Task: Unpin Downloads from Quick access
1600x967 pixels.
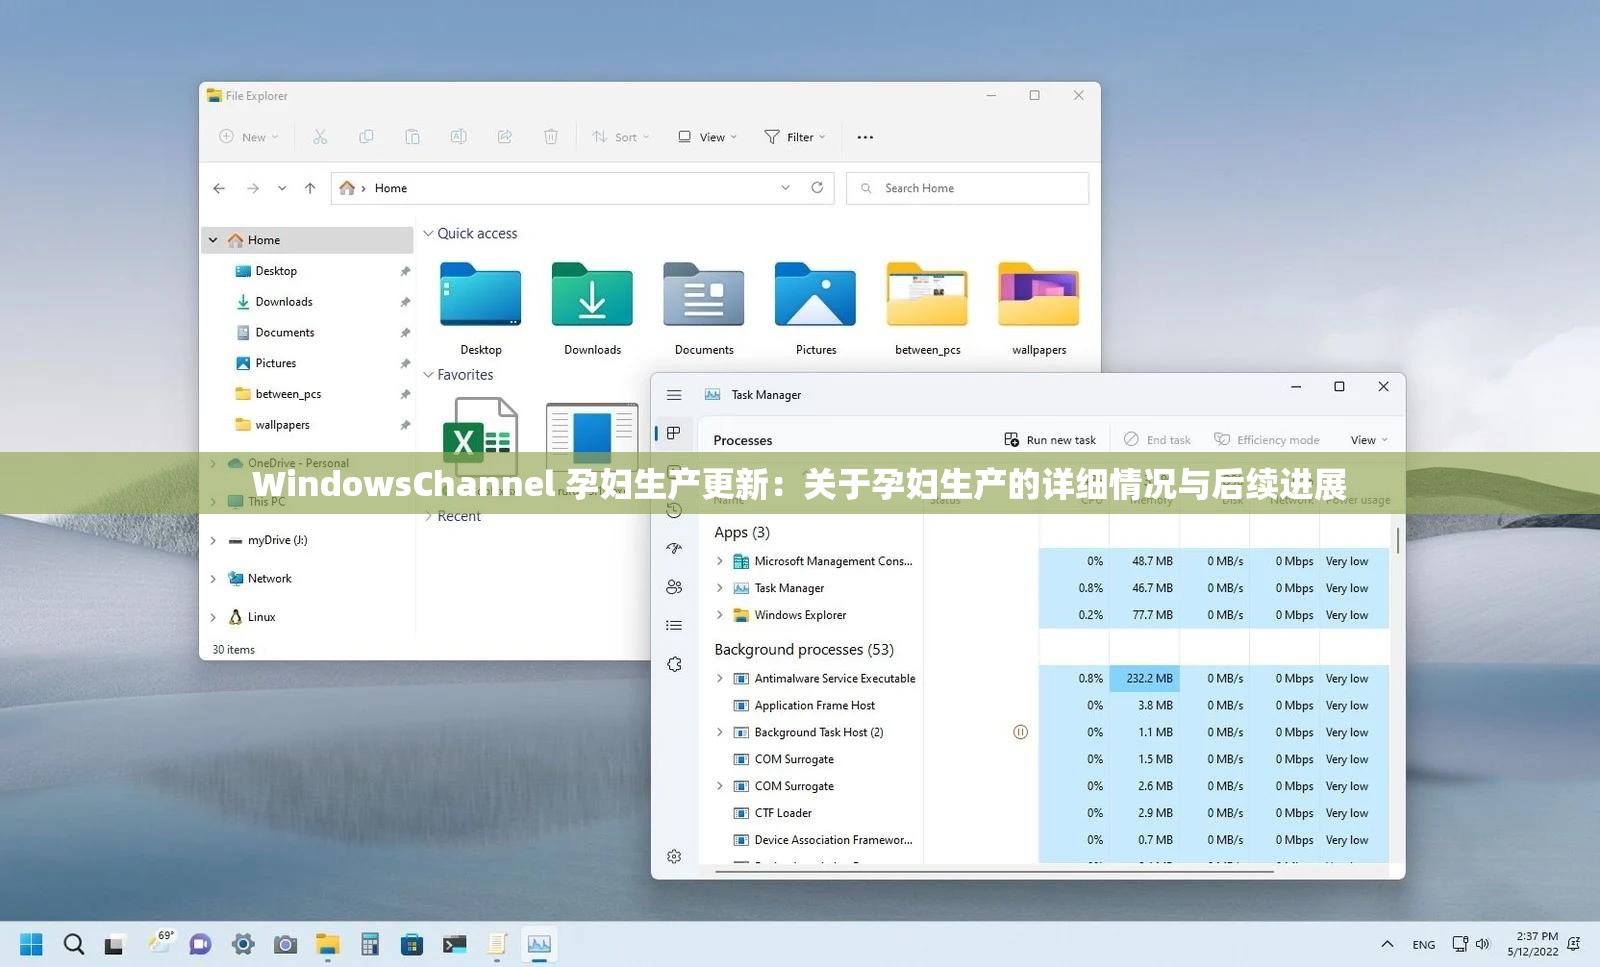Action: (x=404, y=301)
